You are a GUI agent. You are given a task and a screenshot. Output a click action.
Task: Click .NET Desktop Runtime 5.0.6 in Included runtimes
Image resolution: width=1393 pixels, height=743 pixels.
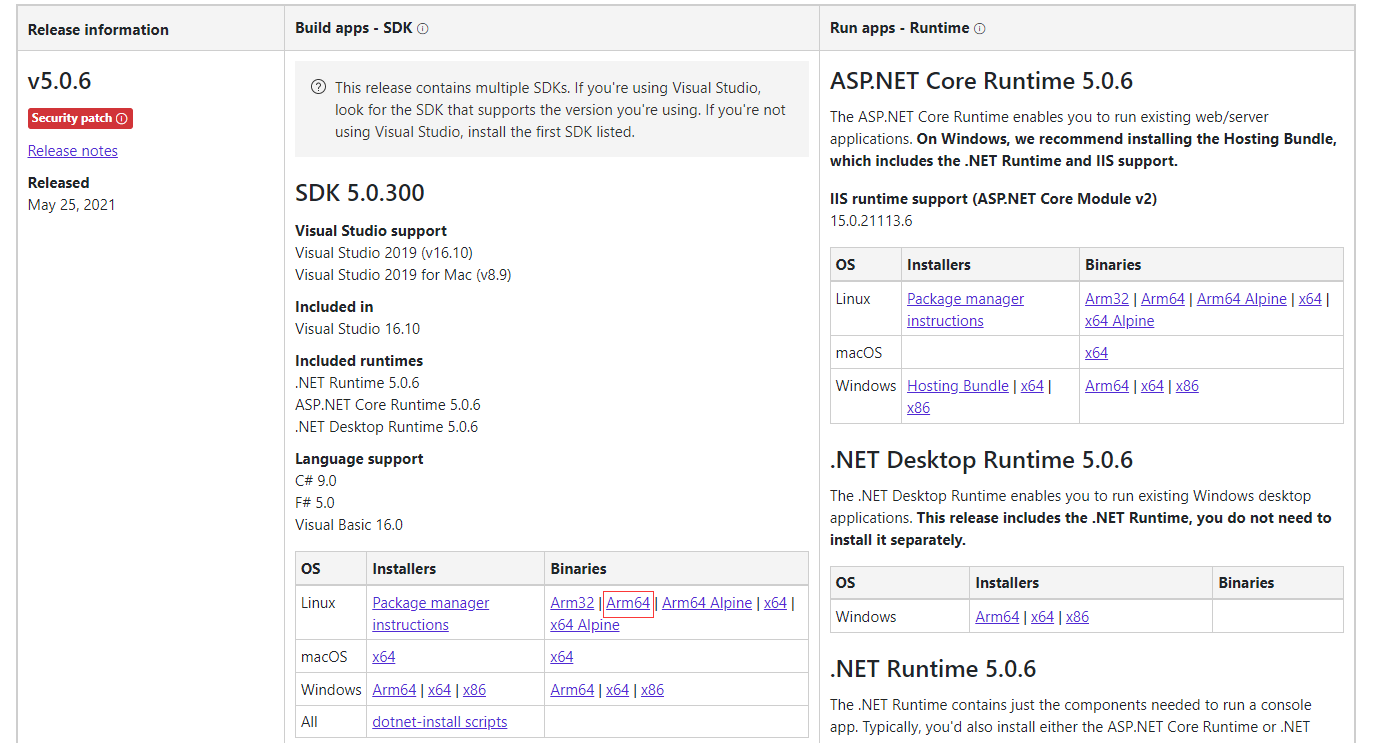pyautogui.click(x=386, y=427)
